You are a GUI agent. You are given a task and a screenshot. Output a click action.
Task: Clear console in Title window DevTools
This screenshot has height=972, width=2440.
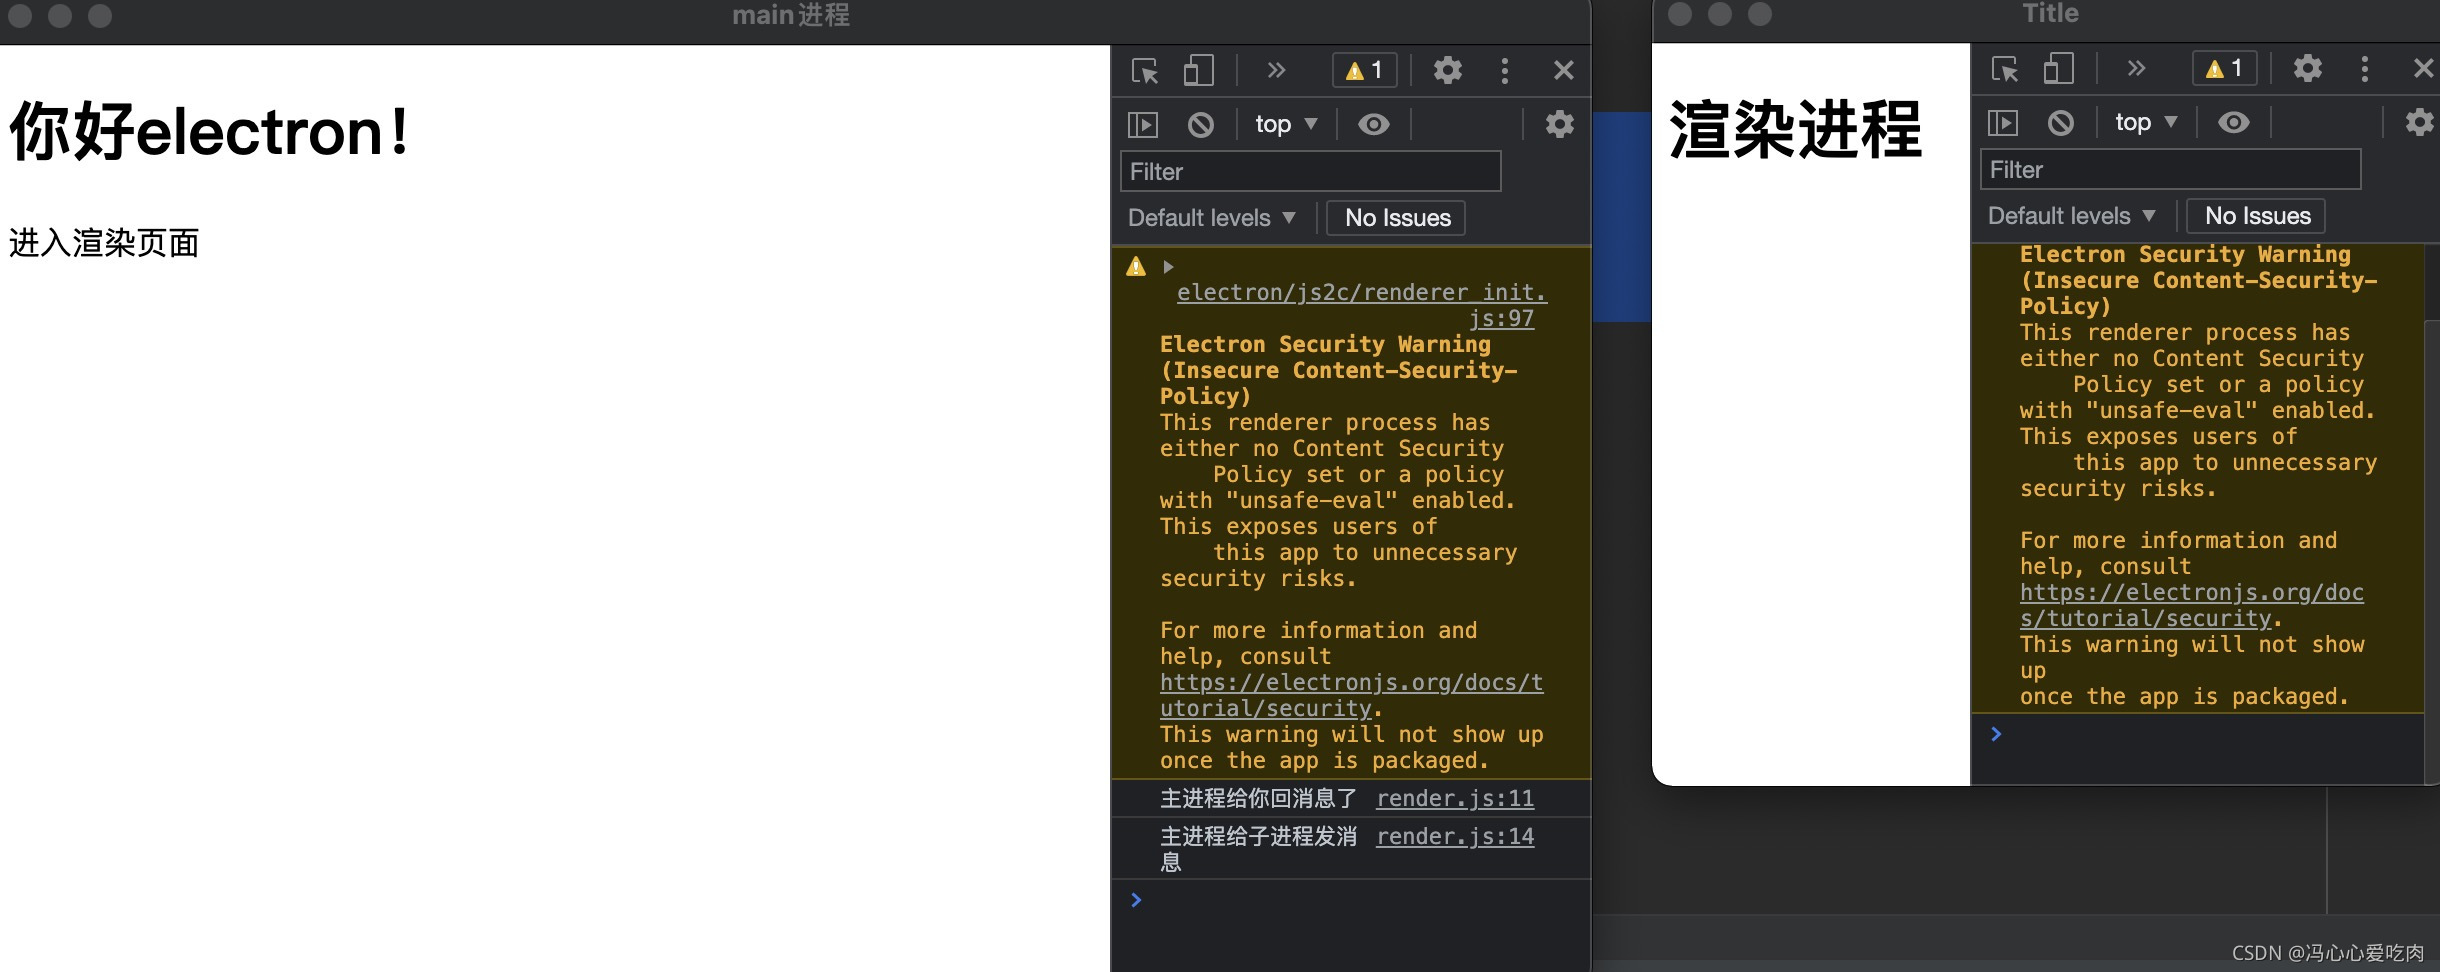(x=2061, y=122)
